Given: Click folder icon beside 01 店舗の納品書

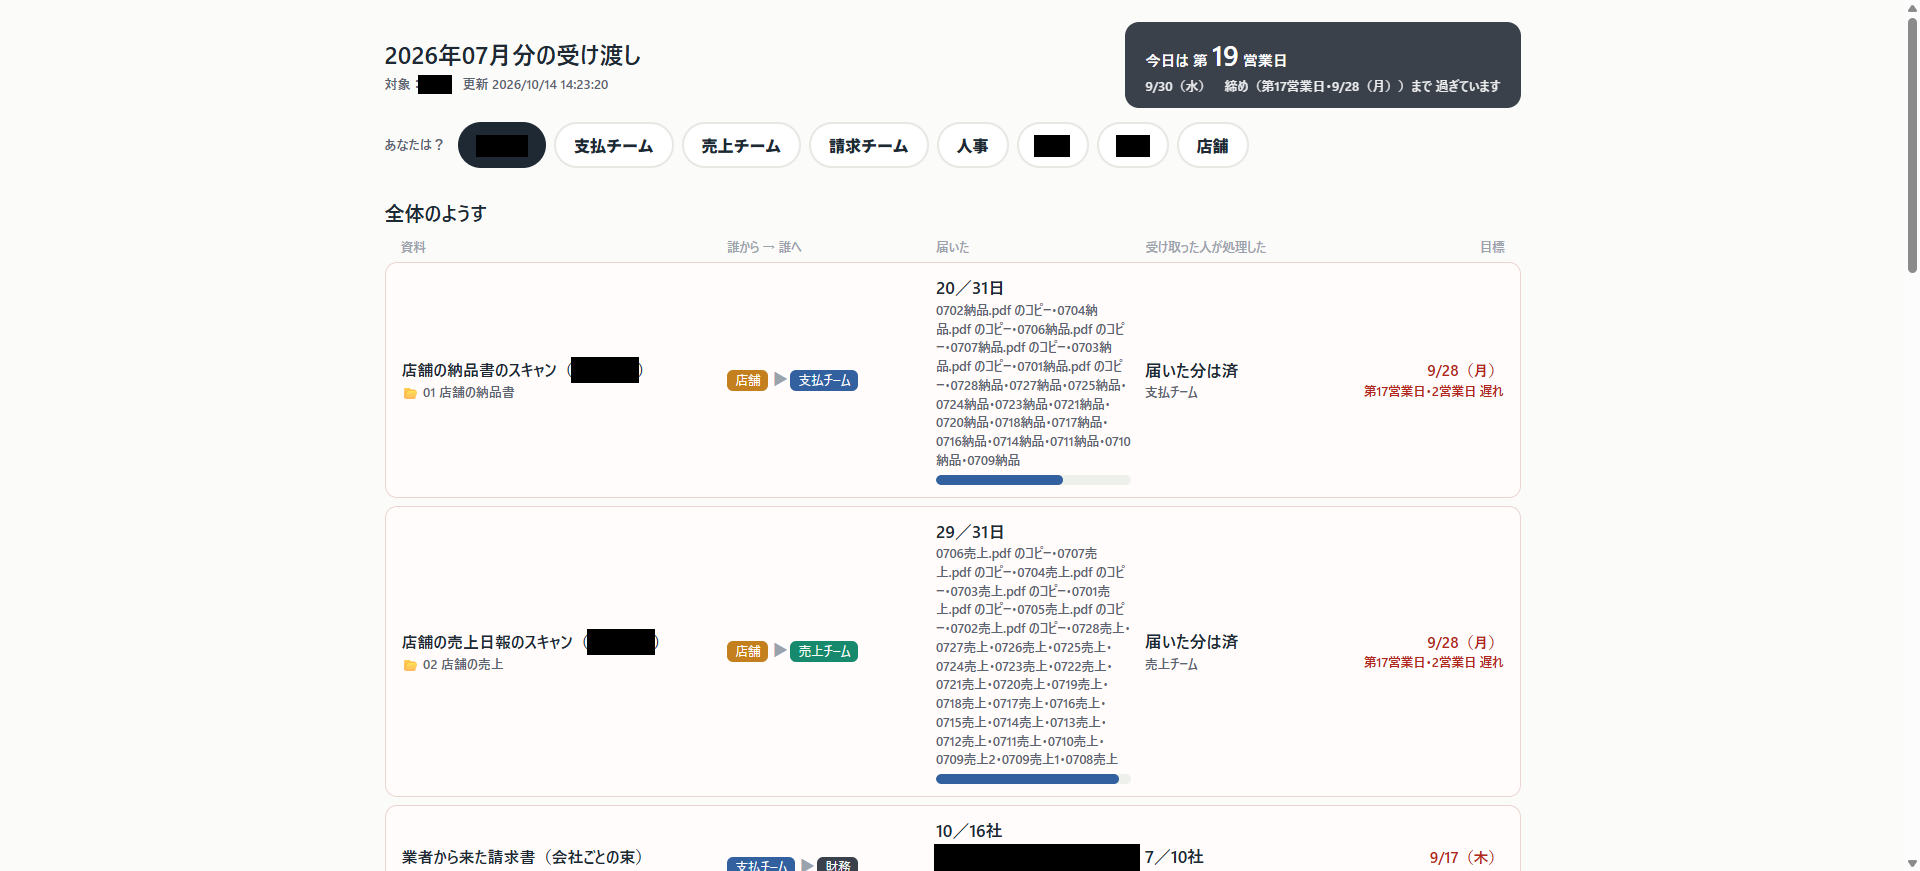Looking at the screenshot, I should pyautogui.click(x=410, y=393).
